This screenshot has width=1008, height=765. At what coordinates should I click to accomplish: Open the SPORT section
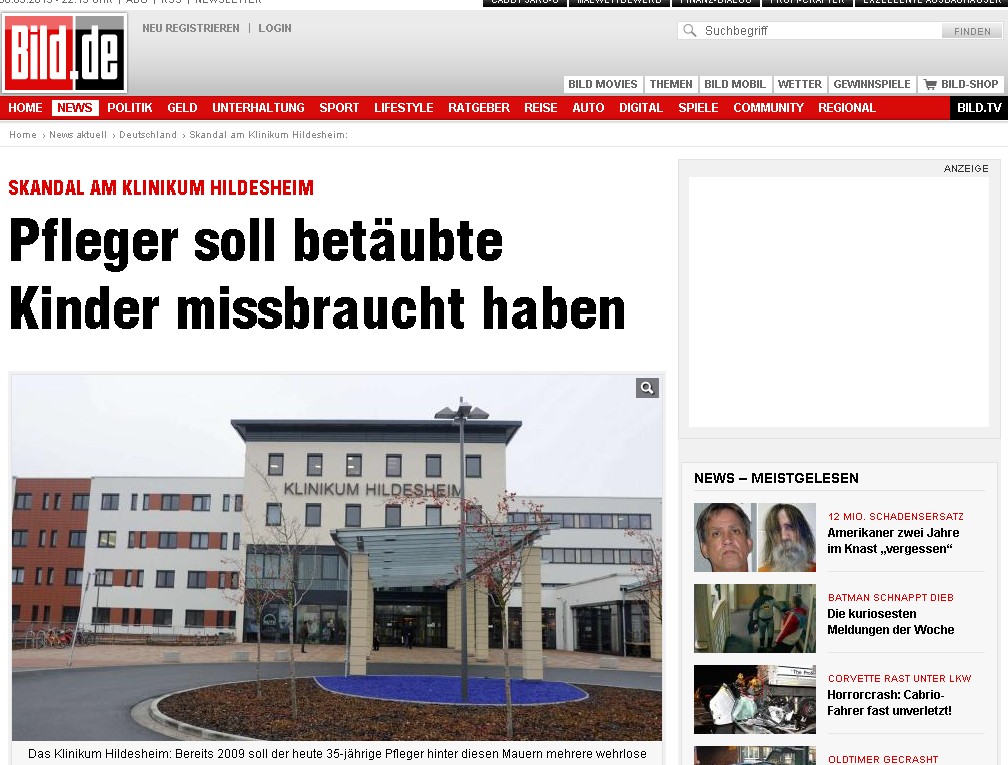(339, 108)
